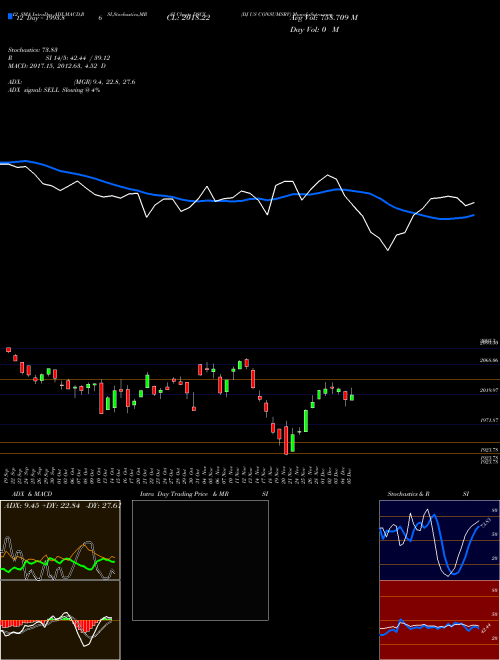Click the 'SI 14/3: 42.44 / 39.12' reading
This screenshot has width=500, height=660.
coord(79,58)
